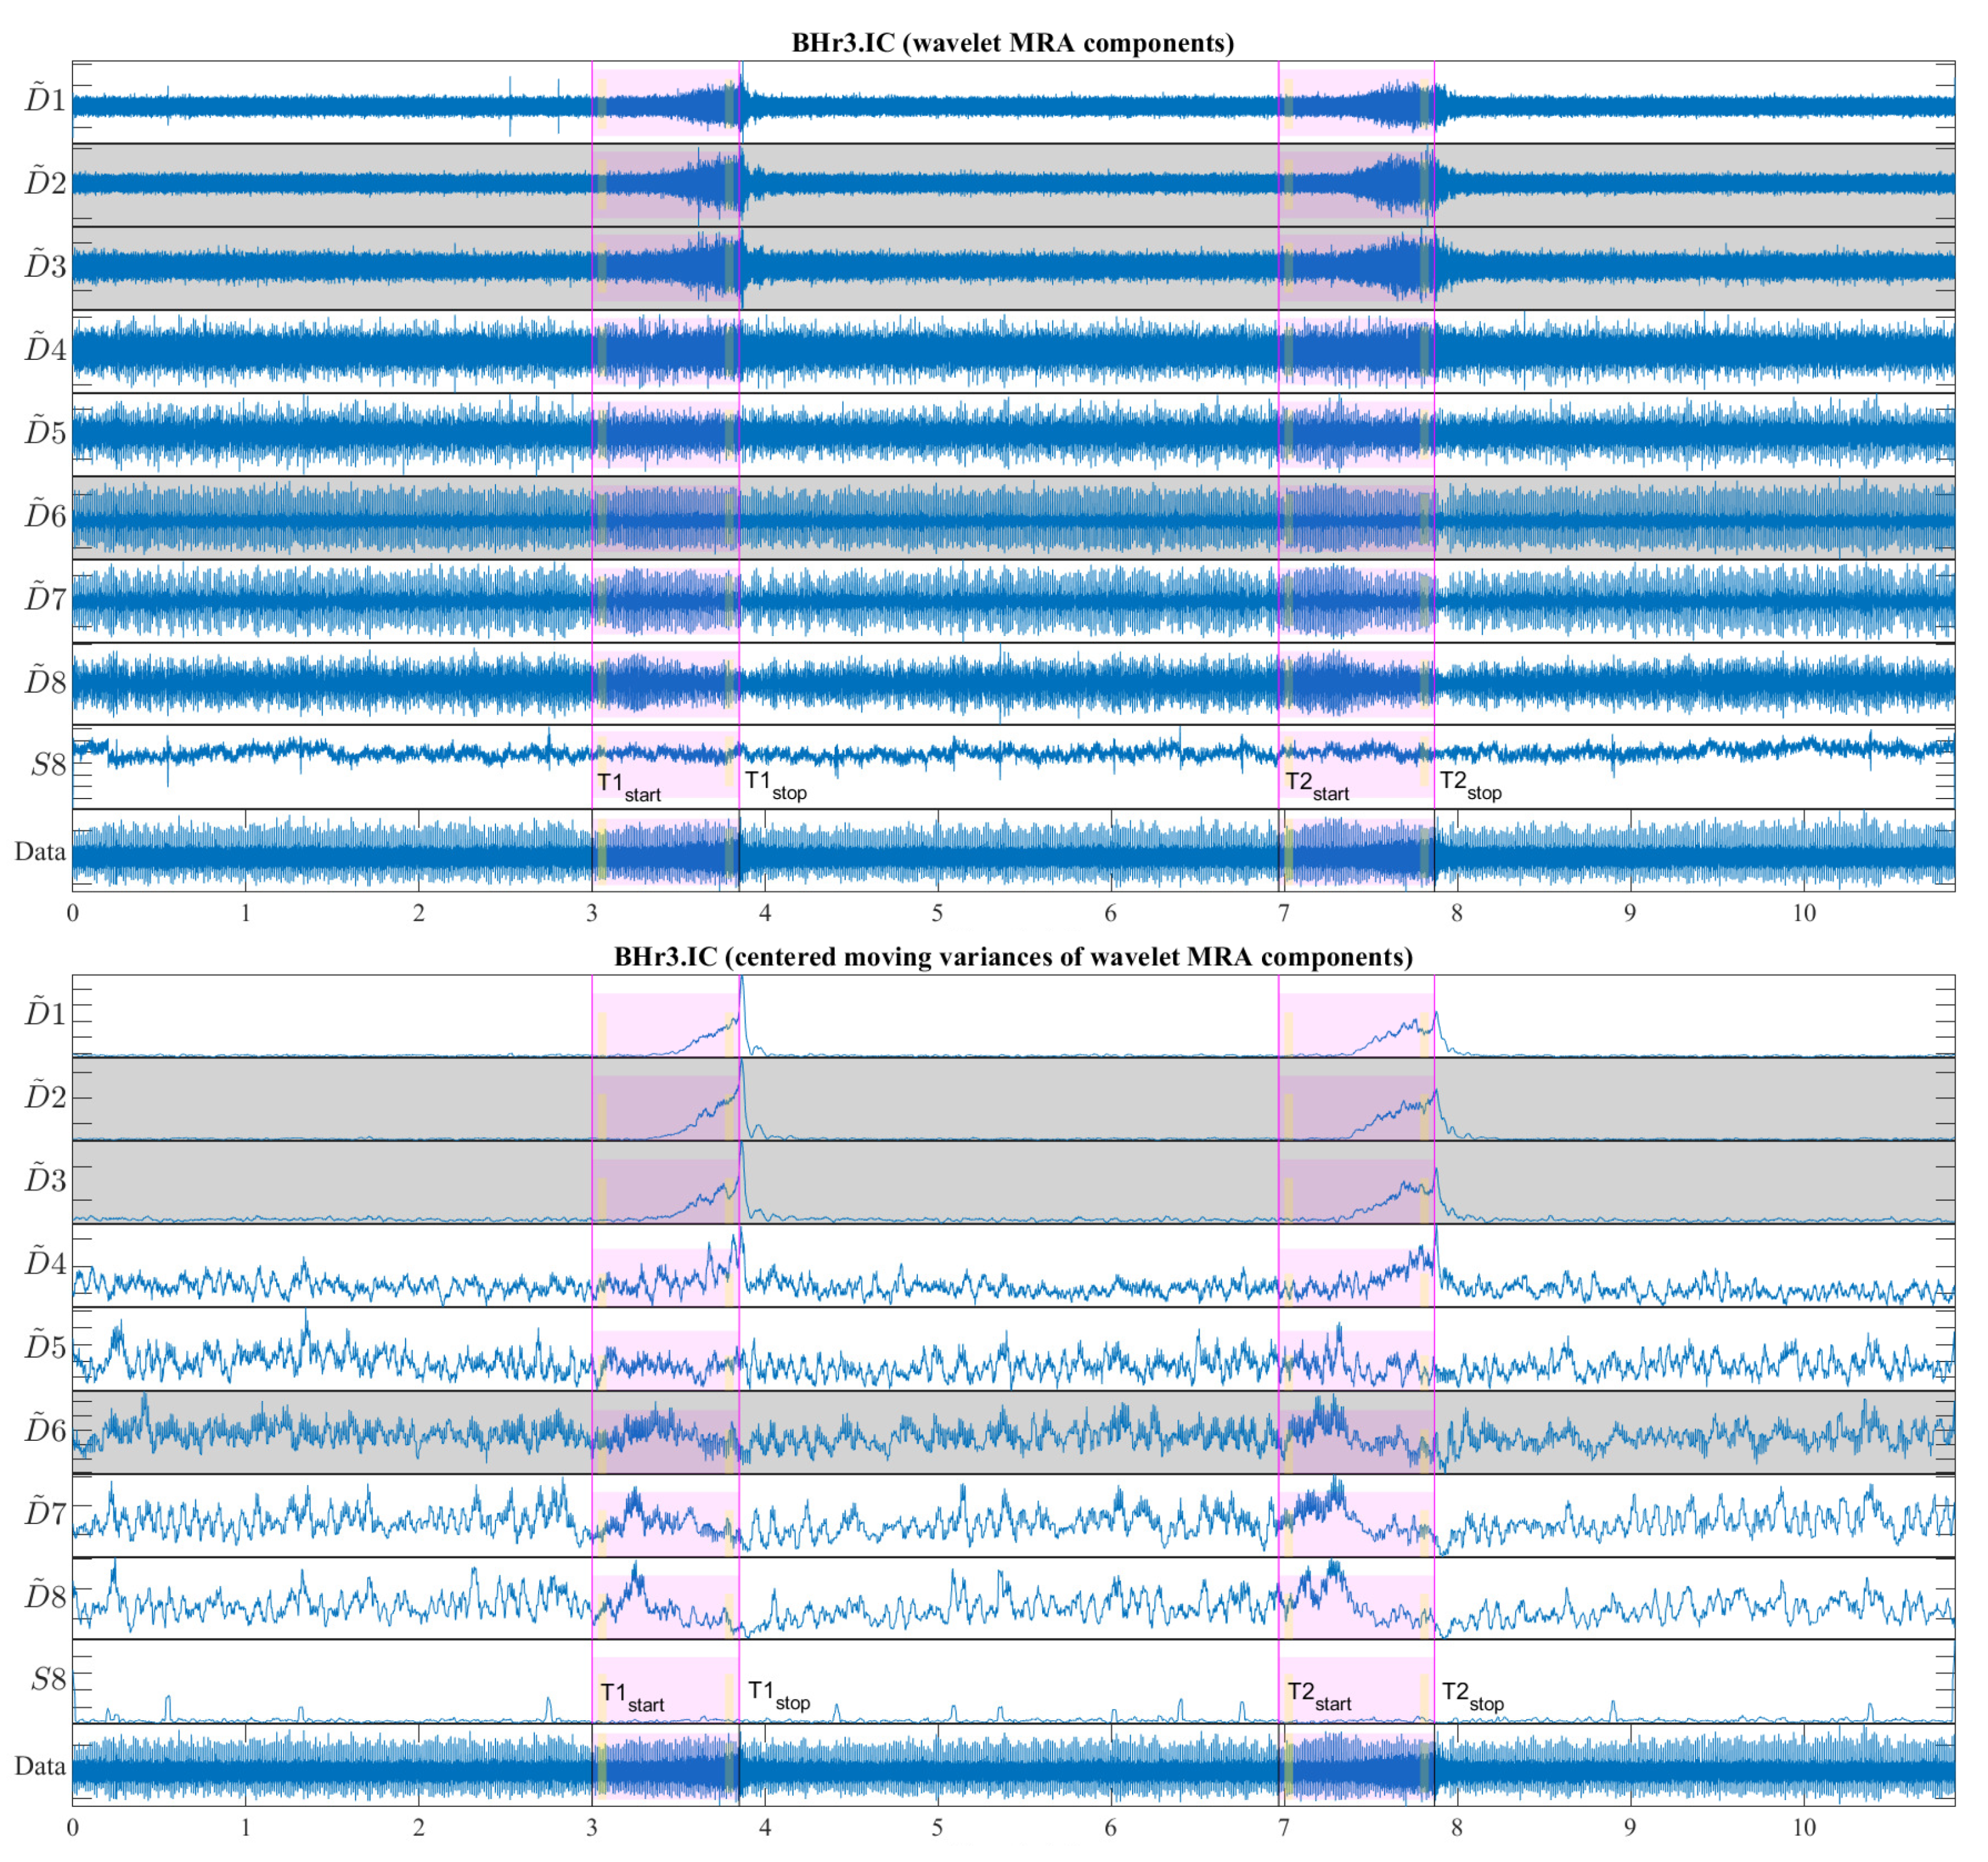Viewport: 1988px width, 1862px height.
Task: Click the Data label in bottom plot
Action: click(x=40, y=1765)
